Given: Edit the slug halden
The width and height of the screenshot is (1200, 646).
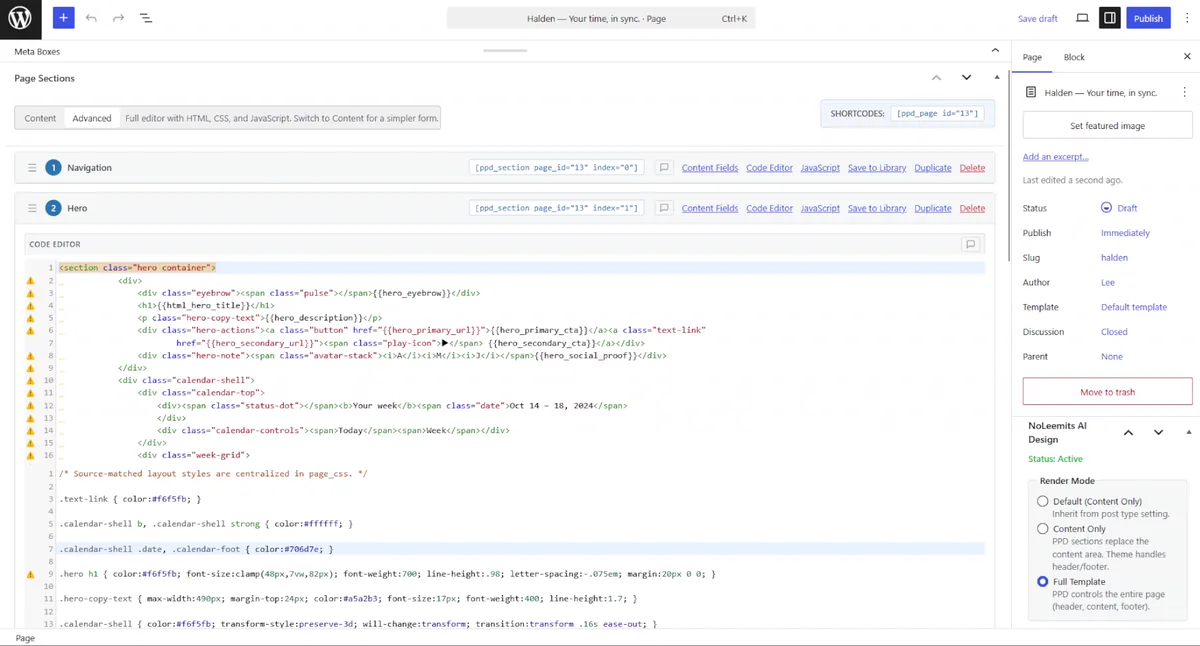Looking at the screenshot, I should click(1114, 258).
